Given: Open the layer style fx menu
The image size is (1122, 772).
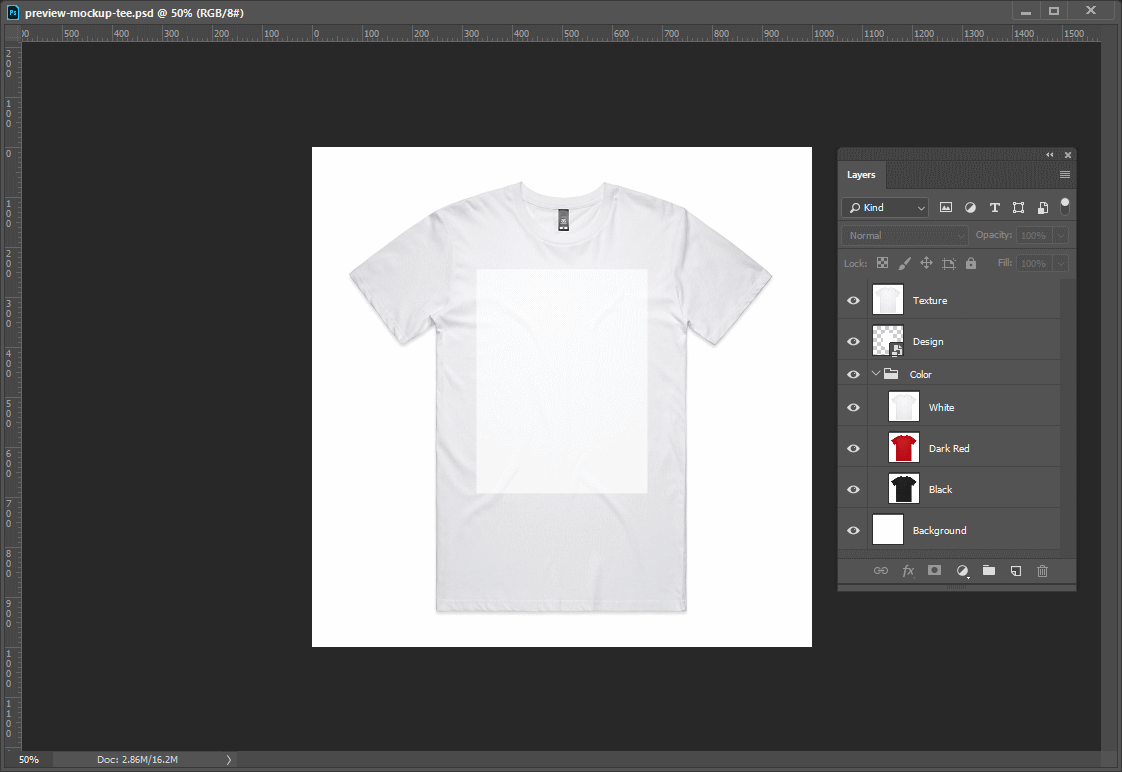Looking at the screenshot, I should point(908,570).
